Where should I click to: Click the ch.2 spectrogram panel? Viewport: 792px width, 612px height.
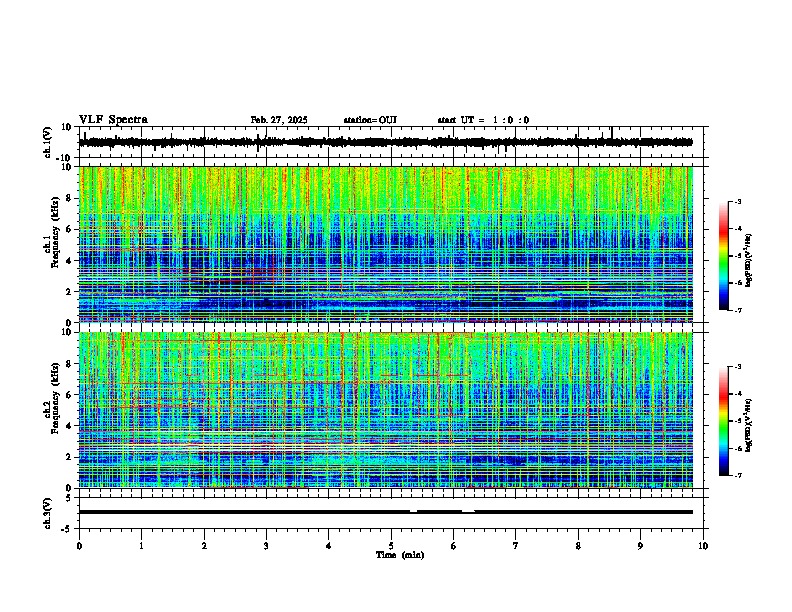(386, 410)
